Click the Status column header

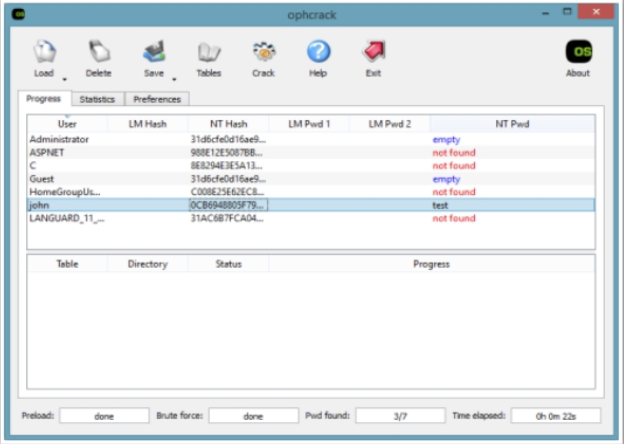point(228,264)
